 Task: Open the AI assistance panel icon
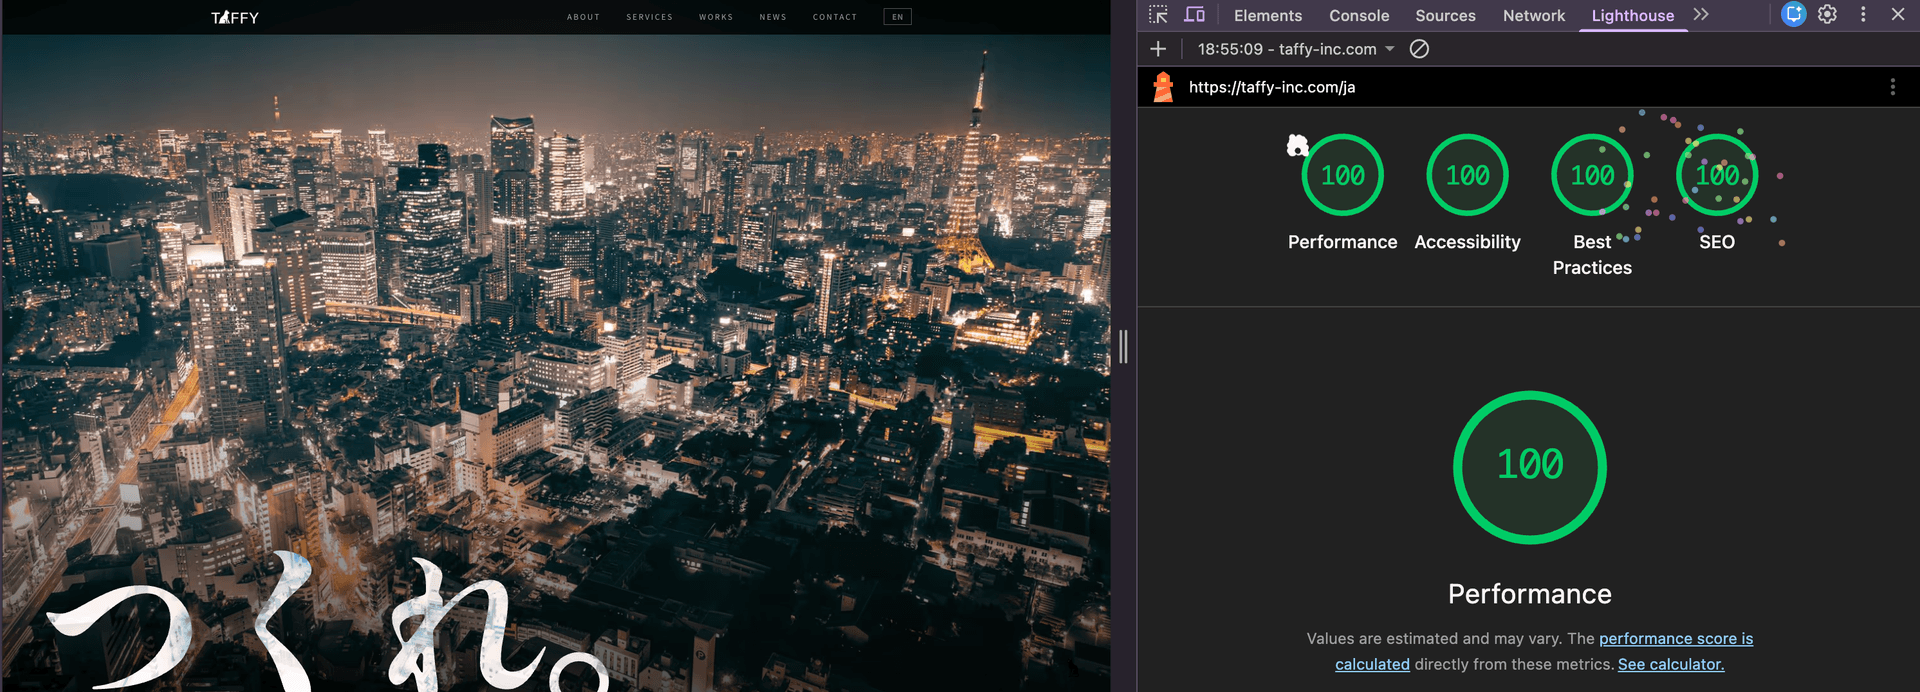click(x=1793, y=15)
